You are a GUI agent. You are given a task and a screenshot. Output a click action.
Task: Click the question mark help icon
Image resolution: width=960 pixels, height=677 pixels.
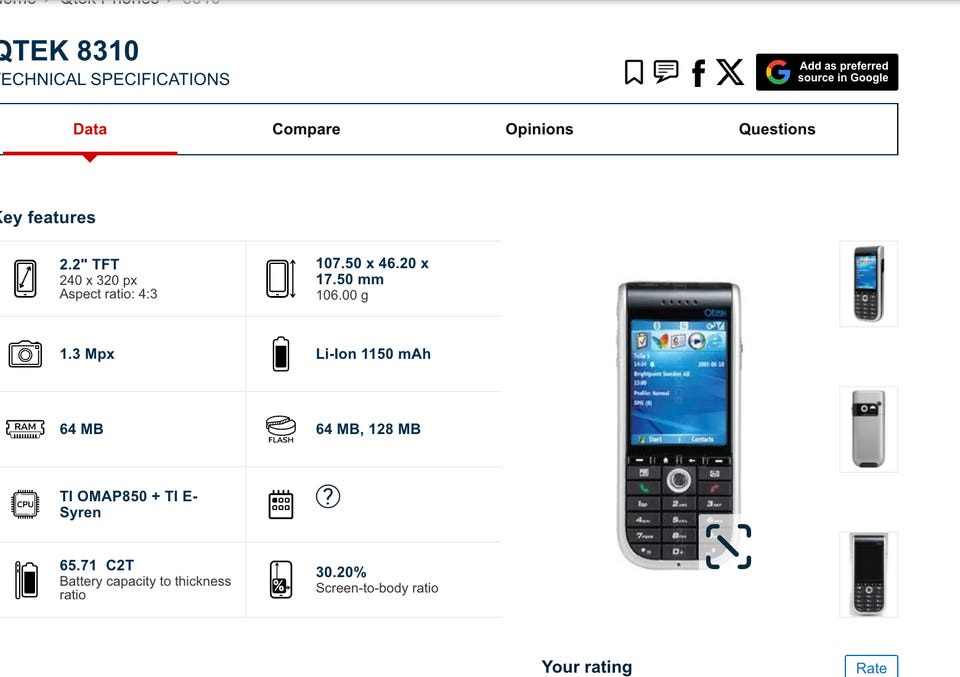328,496
